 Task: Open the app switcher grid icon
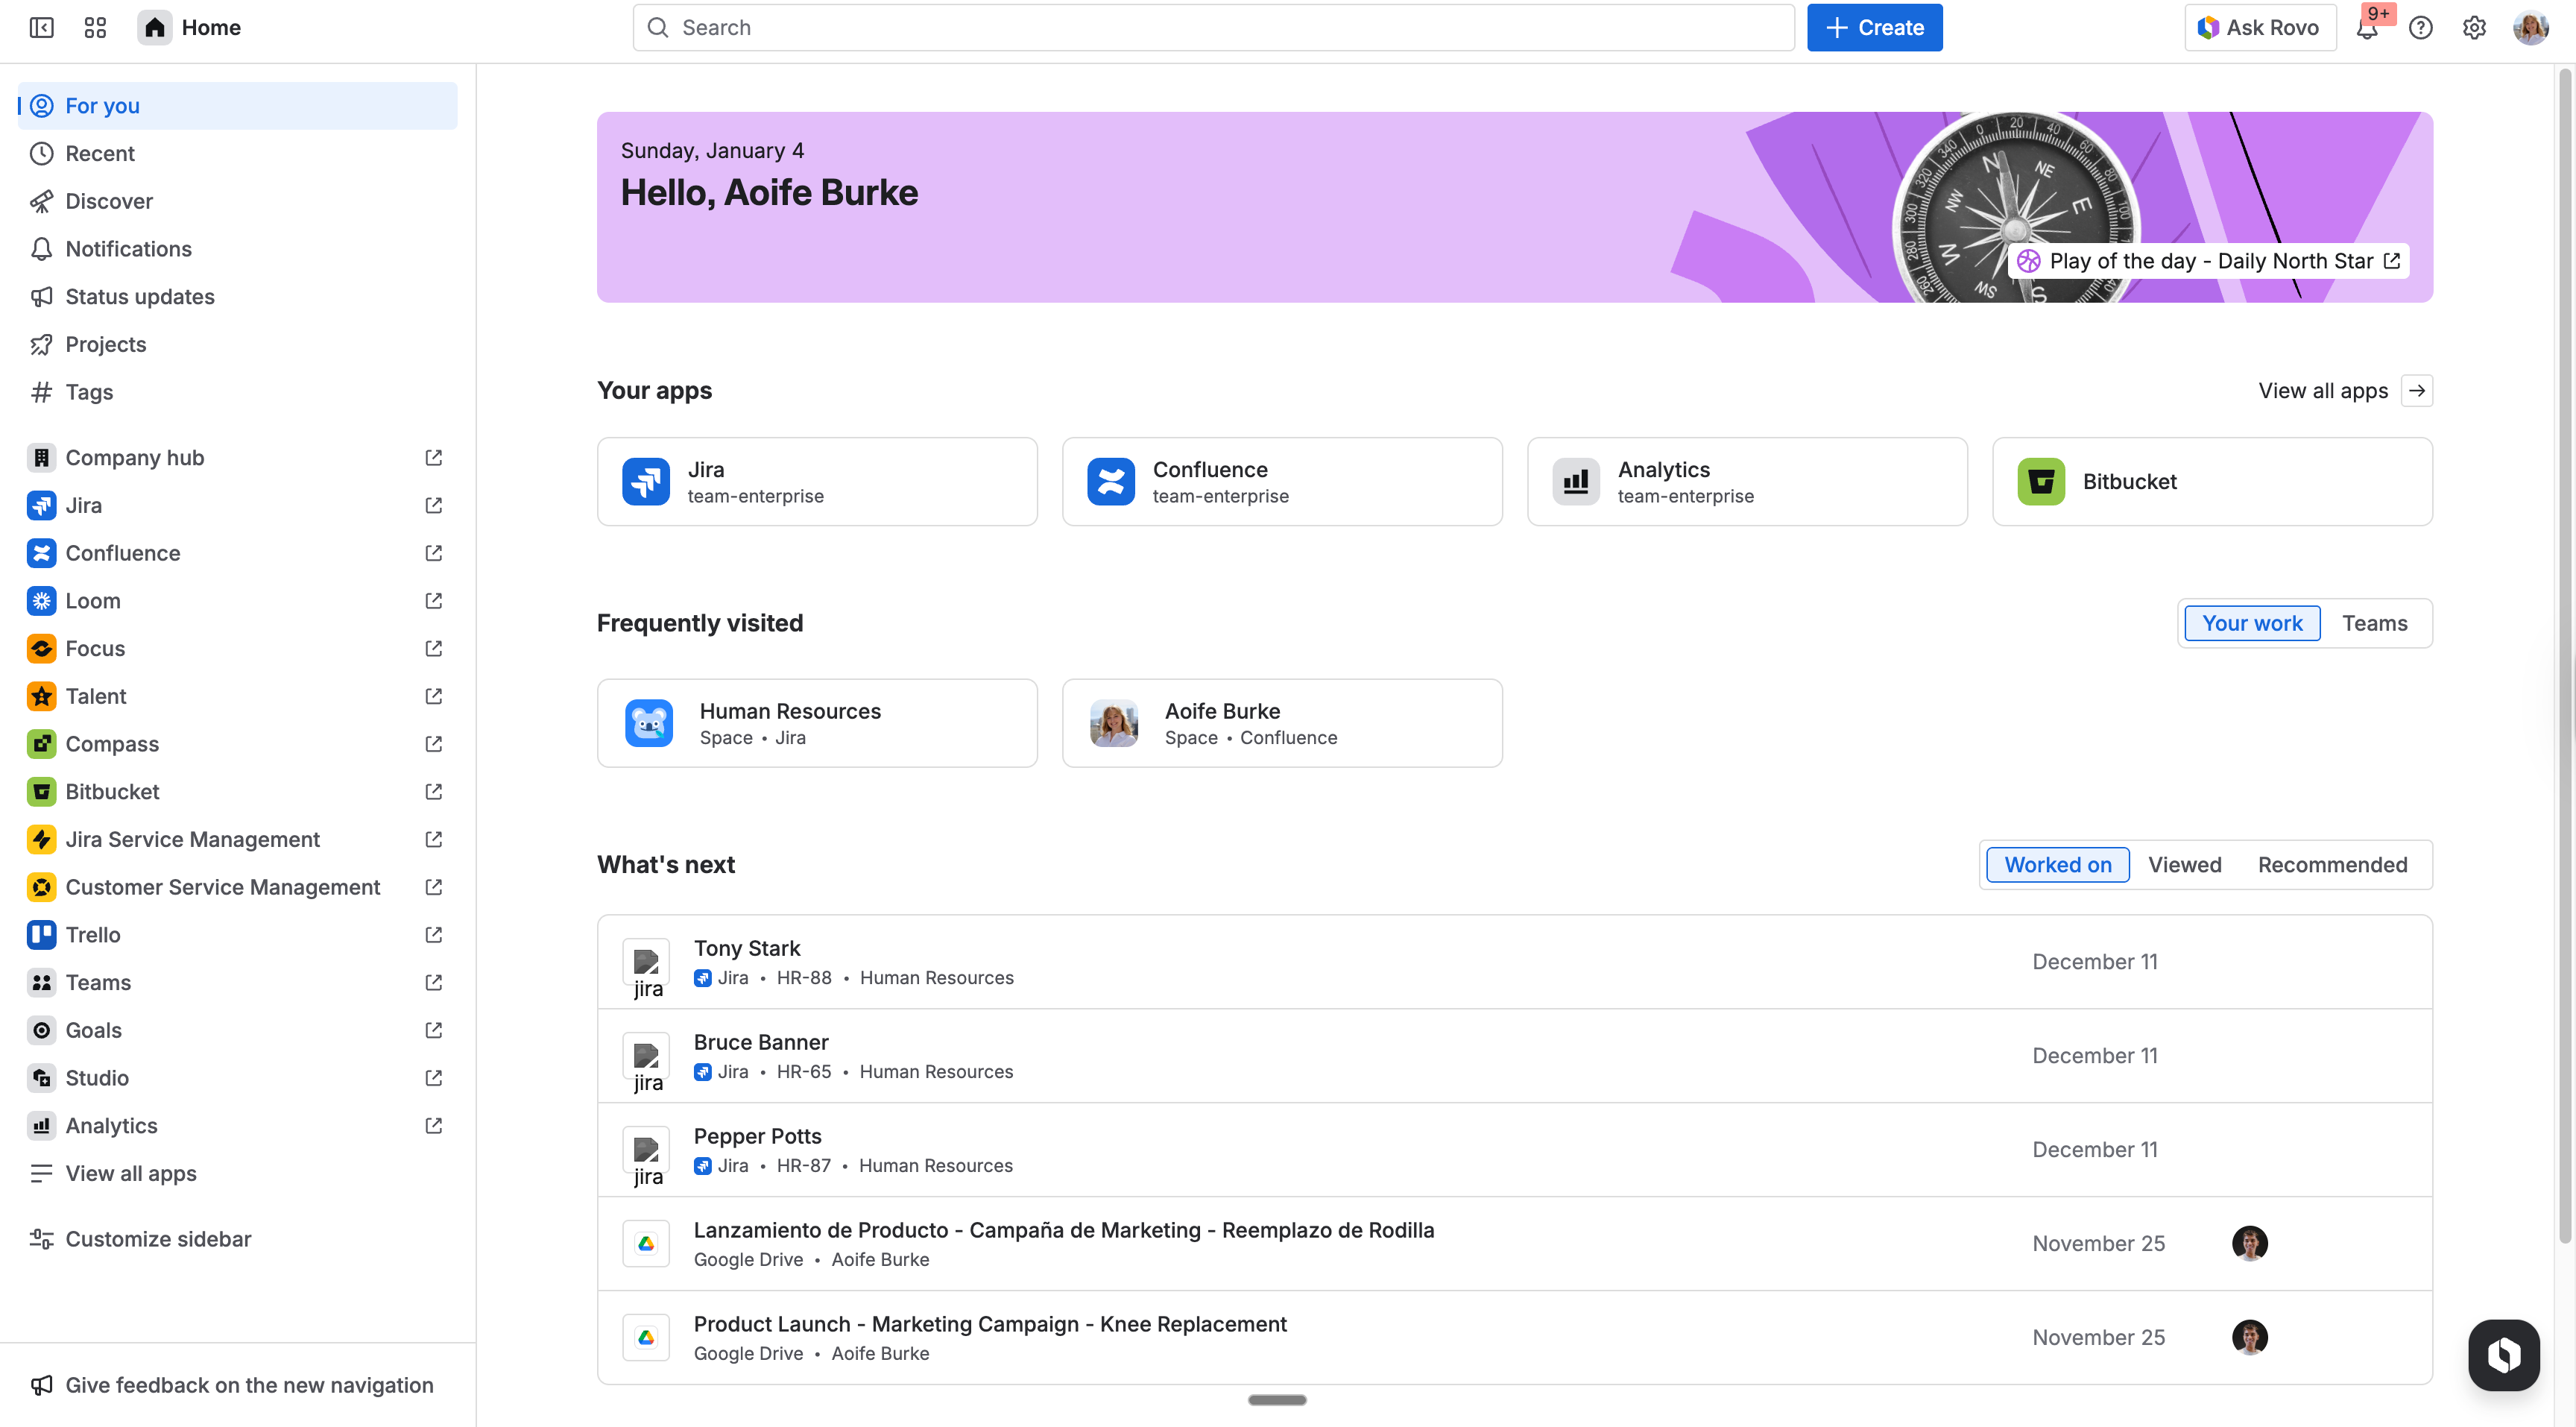[95, 27]
